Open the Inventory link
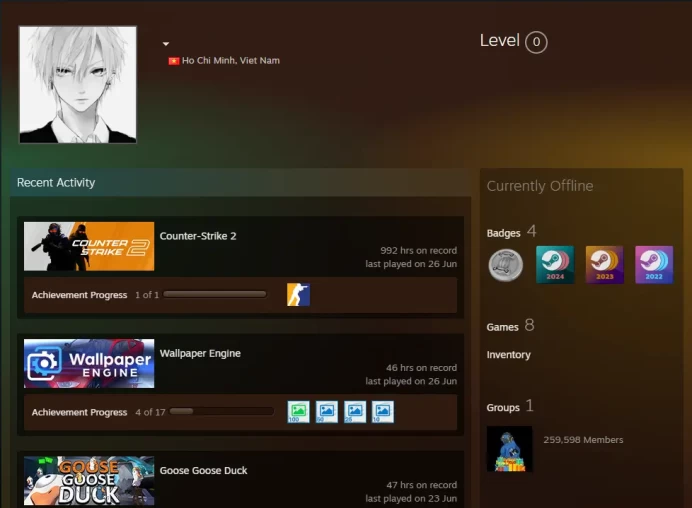692x508 pixels. pyautogui.click(x=508, y=355)
